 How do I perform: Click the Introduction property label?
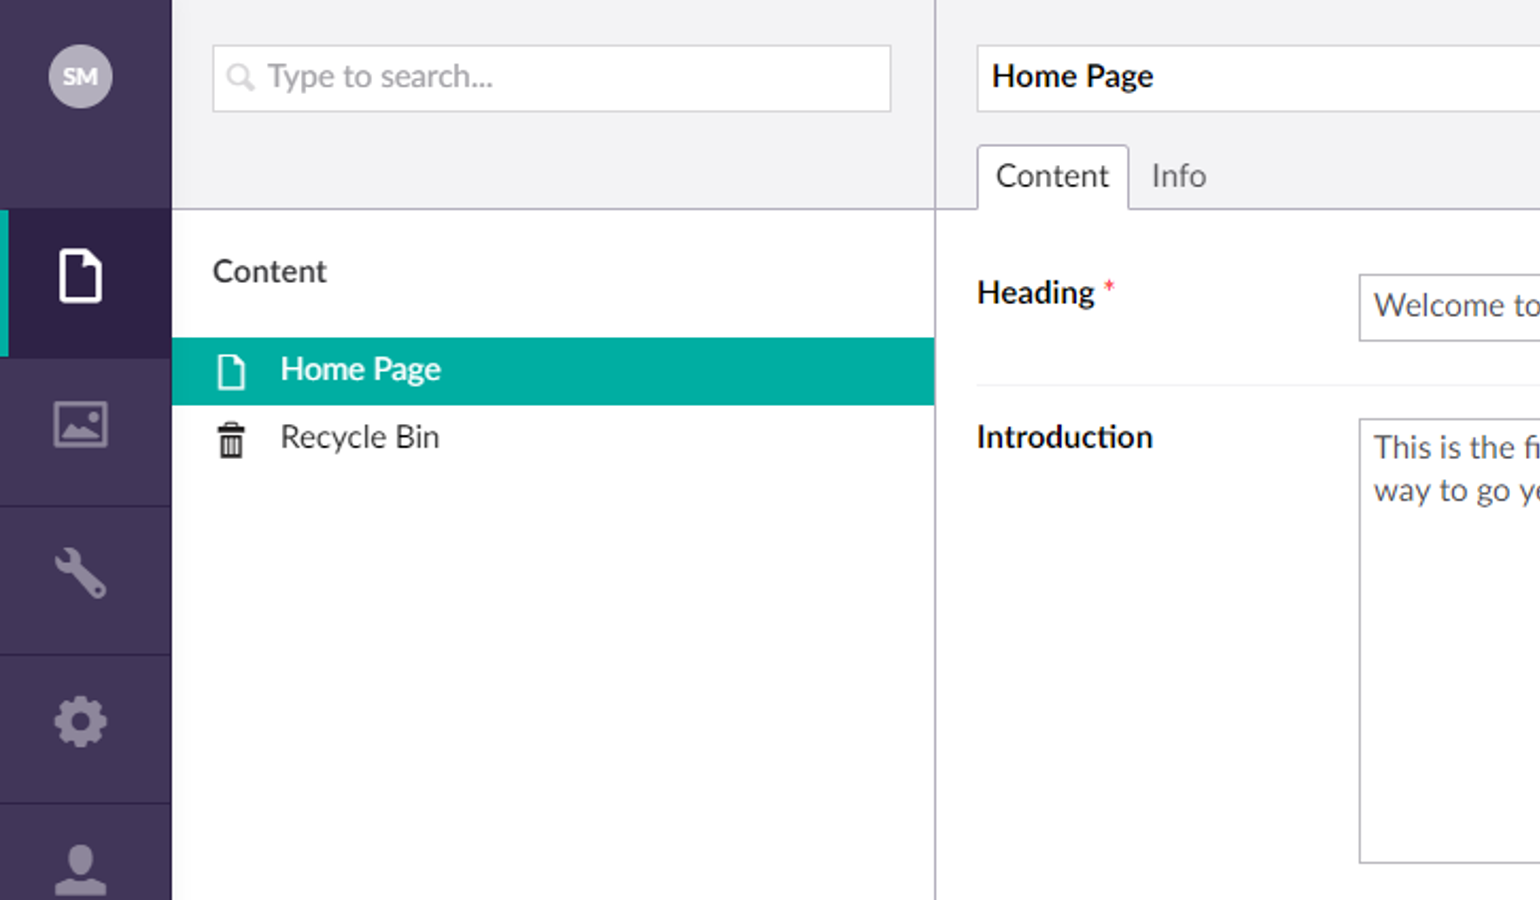(1064, 437)
